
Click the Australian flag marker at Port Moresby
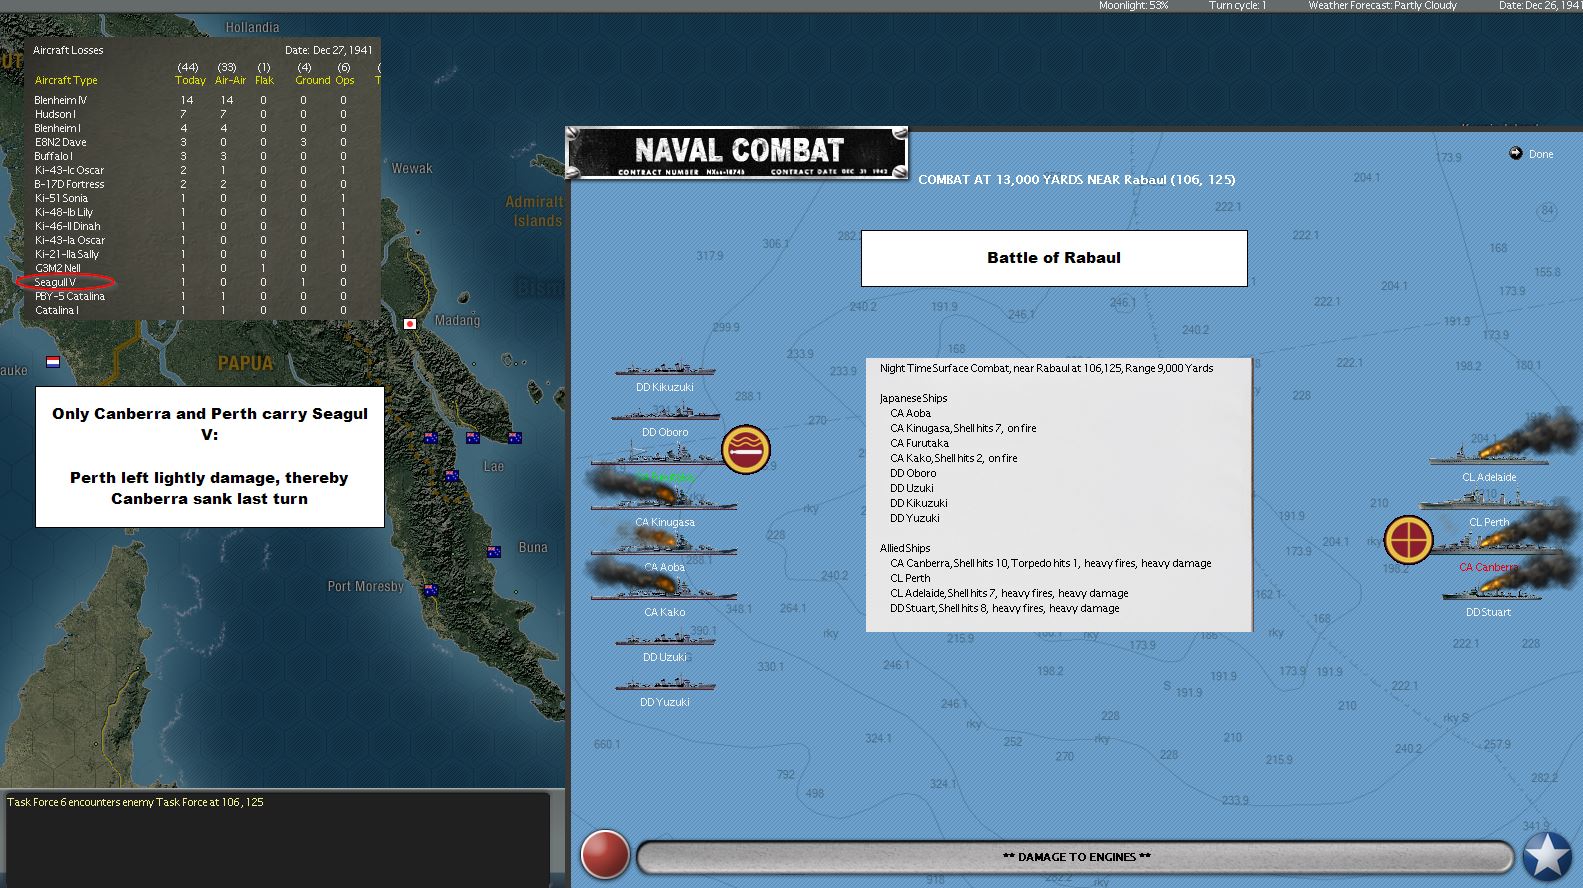pos(431,590)
